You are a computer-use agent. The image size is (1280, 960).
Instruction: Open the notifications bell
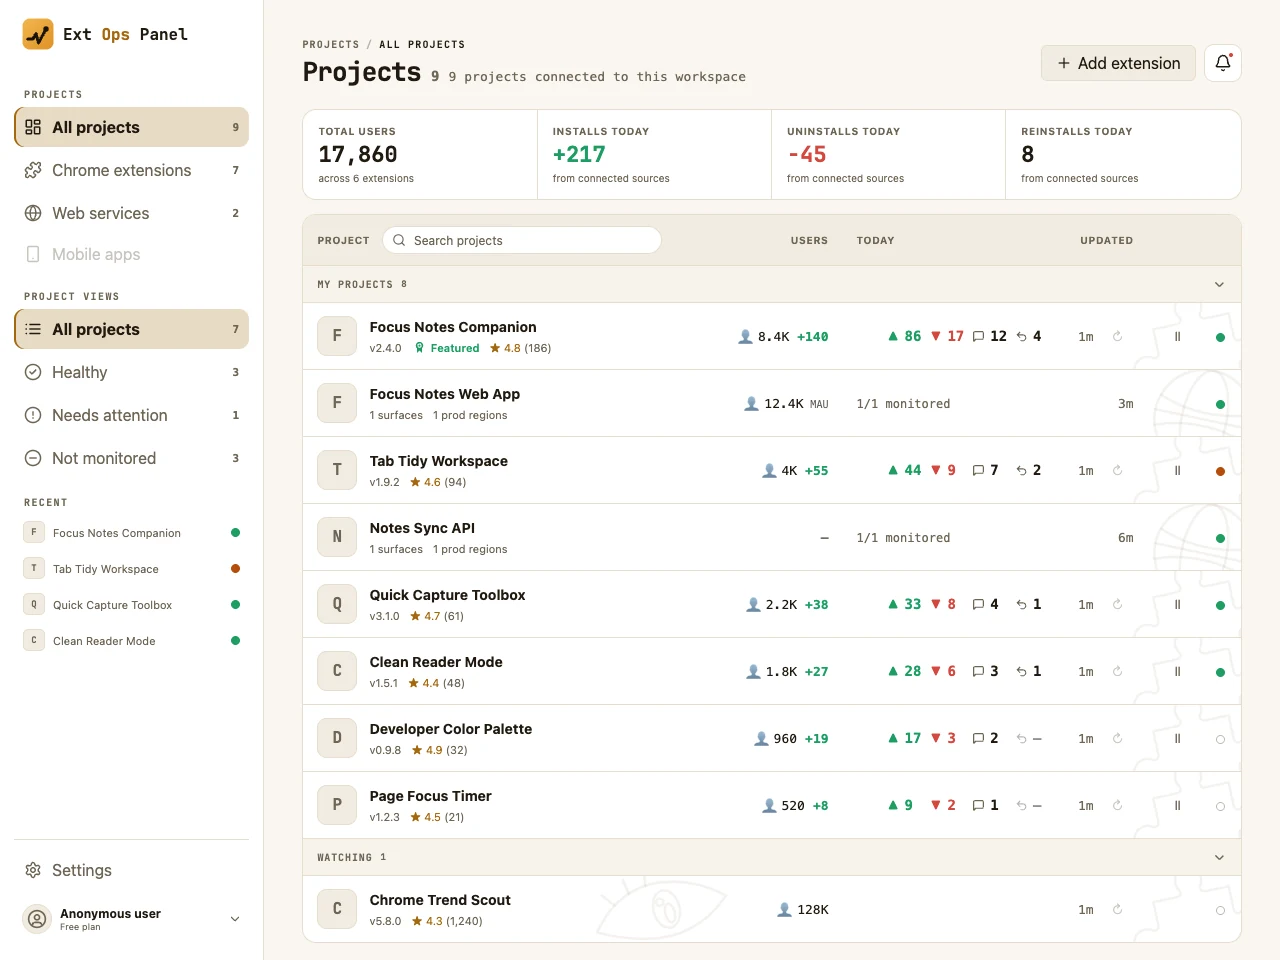coord(1223,63)
